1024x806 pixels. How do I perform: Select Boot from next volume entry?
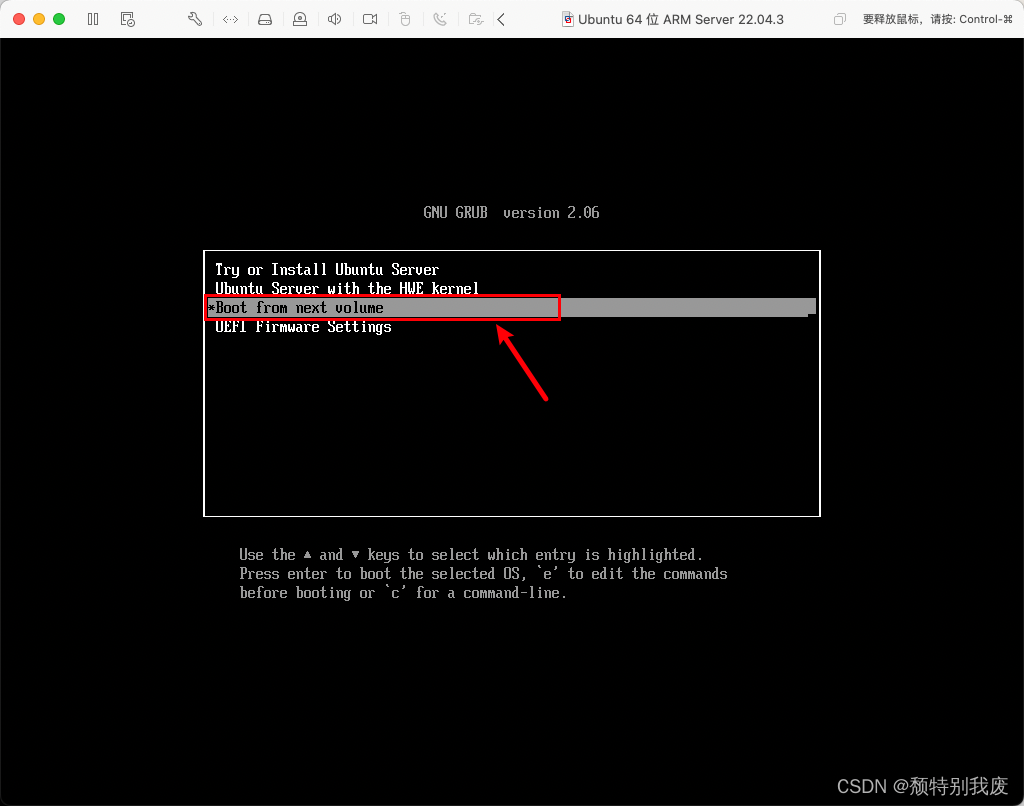coord(511,307)
